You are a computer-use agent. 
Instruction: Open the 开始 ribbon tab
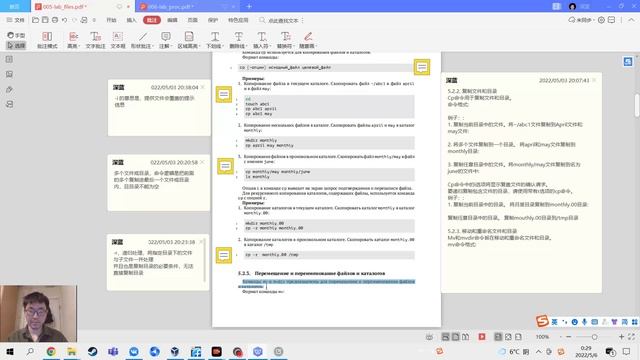tap(111, 20)
